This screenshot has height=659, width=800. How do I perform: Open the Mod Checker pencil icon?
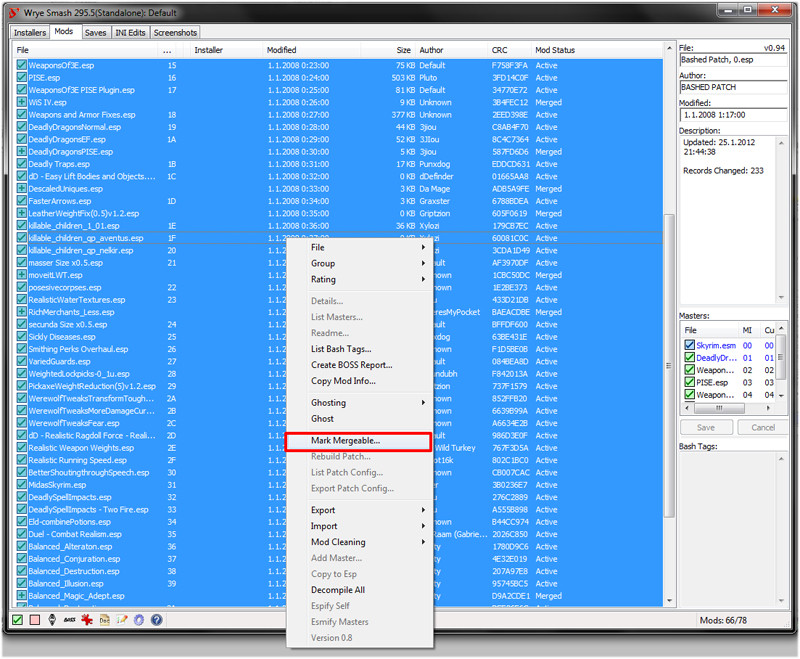pos(122,620)
